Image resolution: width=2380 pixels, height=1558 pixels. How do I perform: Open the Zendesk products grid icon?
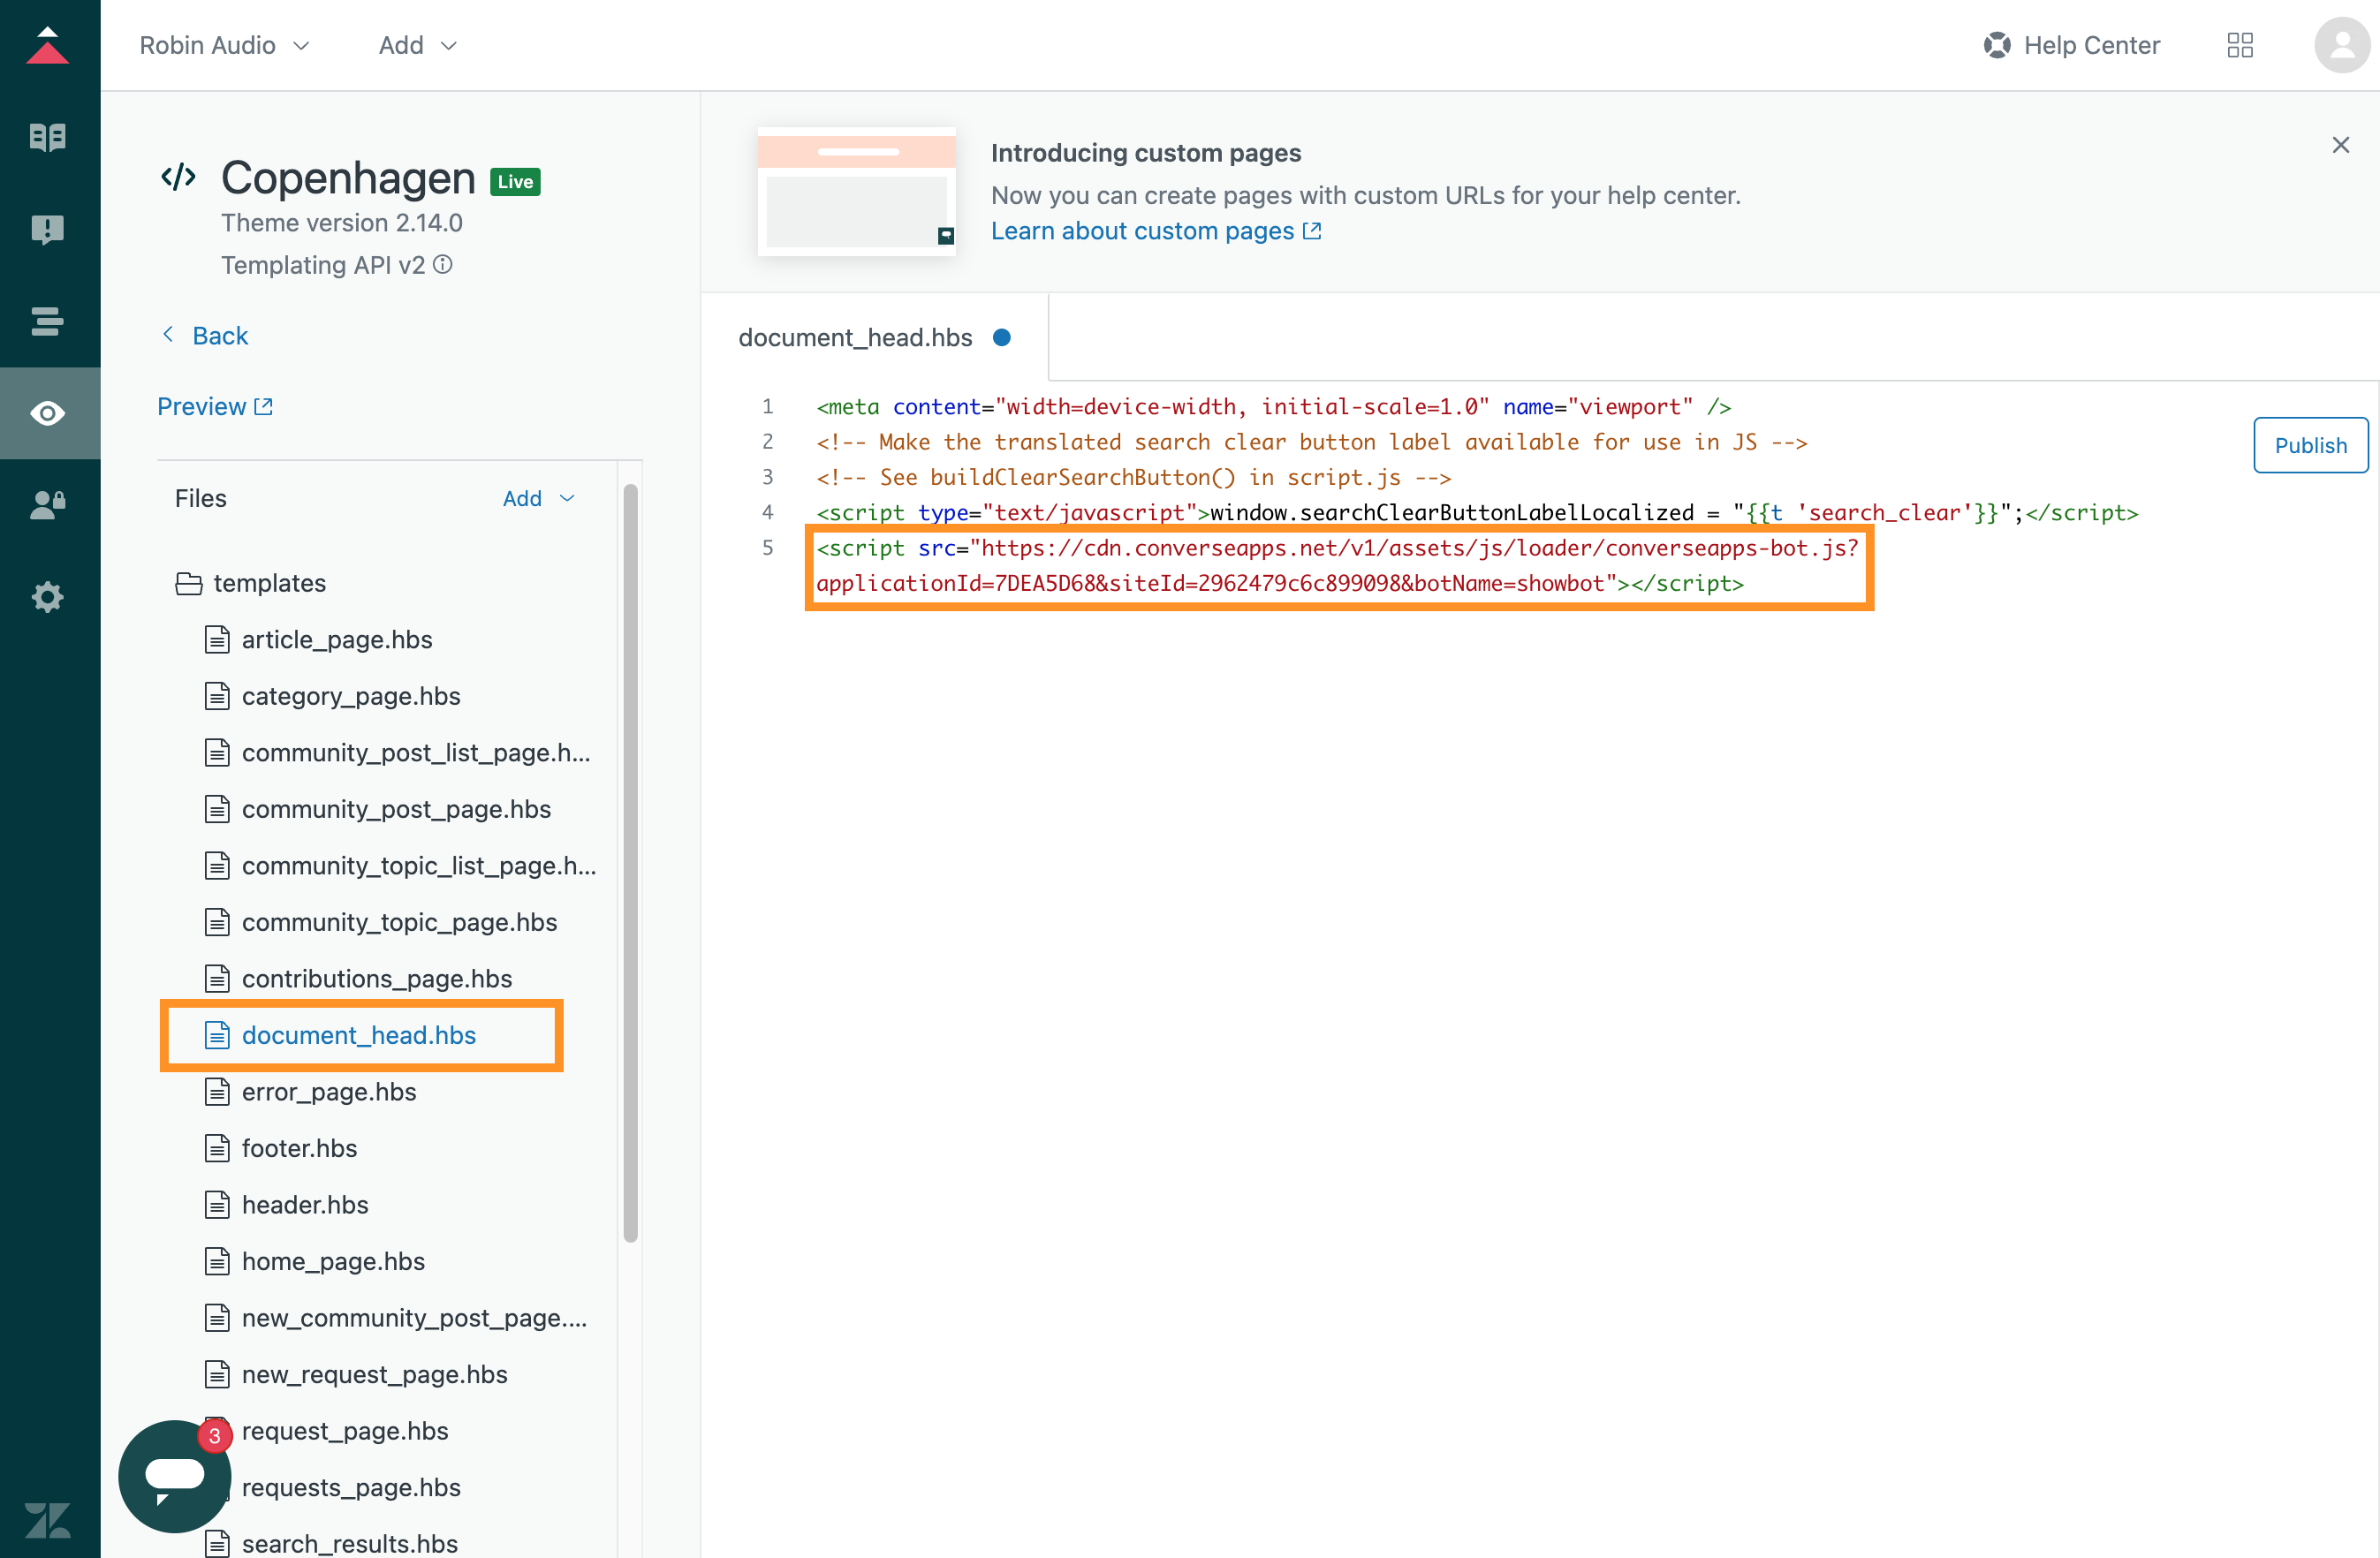2240,45
